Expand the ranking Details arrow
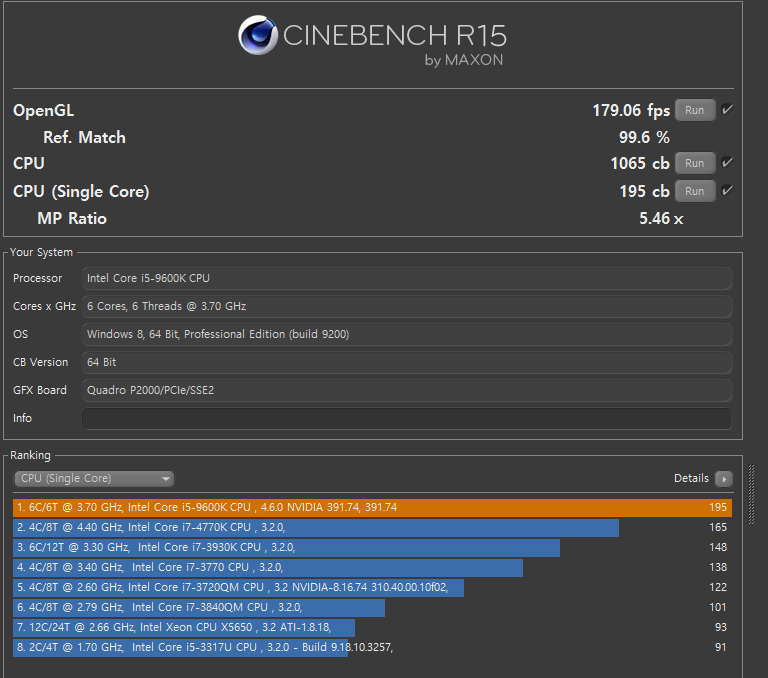The width and height of the screenshot is (768, 678). click(723, 479)
